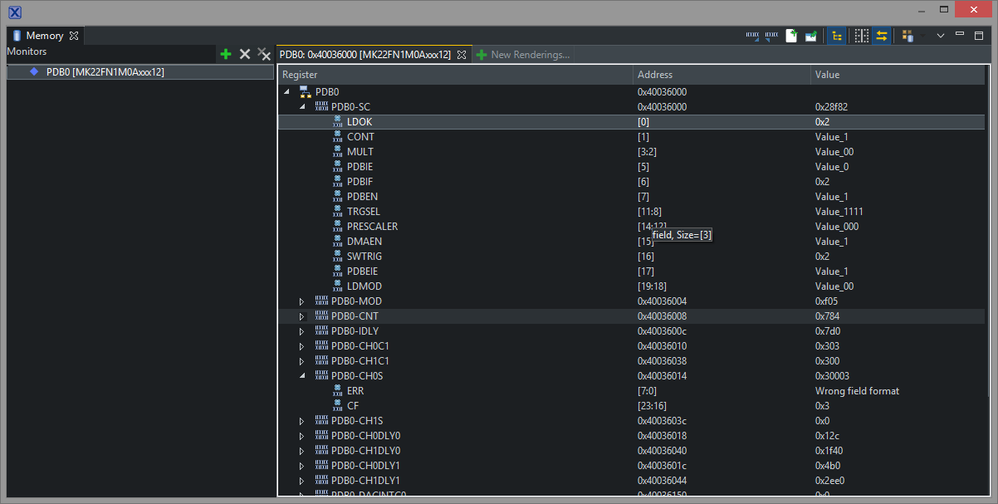Screen dimensions: 998x504
Task: Click the PDBEN field icon
Action: coord(337,196)
